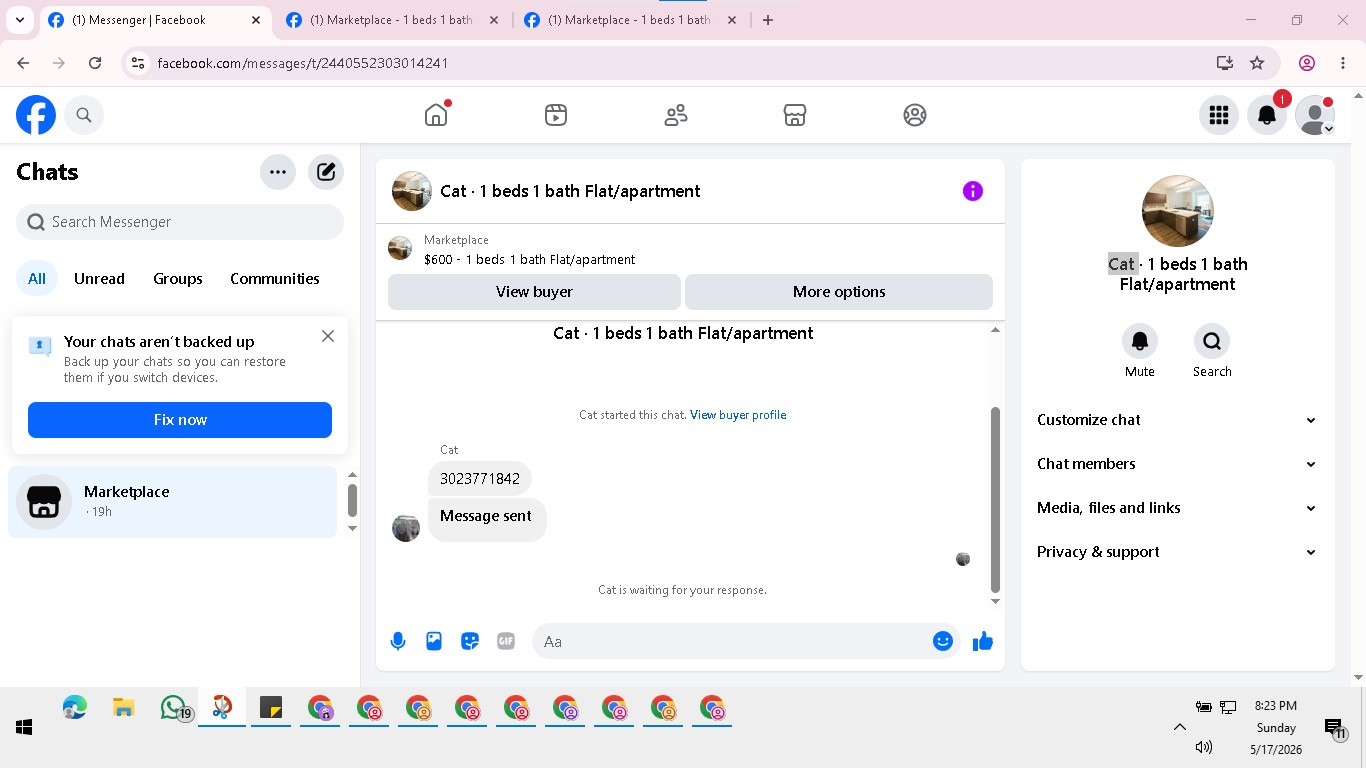Viewport: 1366px width, 768px height.
Task: Reload the page
Action: click(95, 63)
